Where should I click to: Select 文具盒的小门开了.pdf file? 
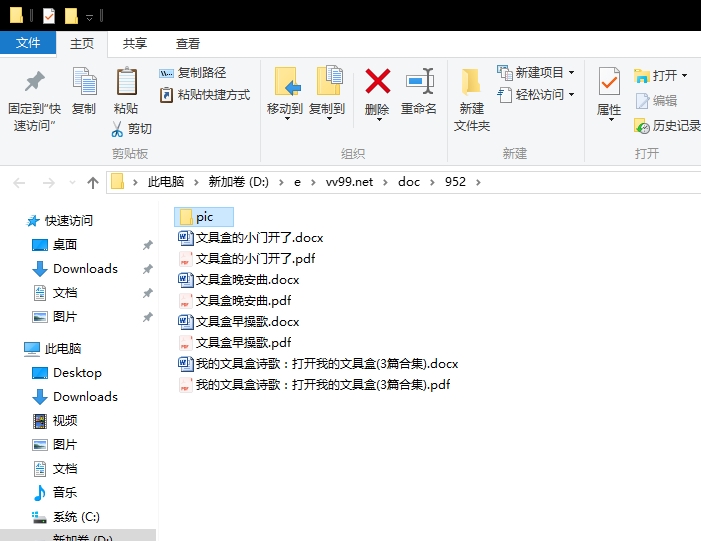246,258
